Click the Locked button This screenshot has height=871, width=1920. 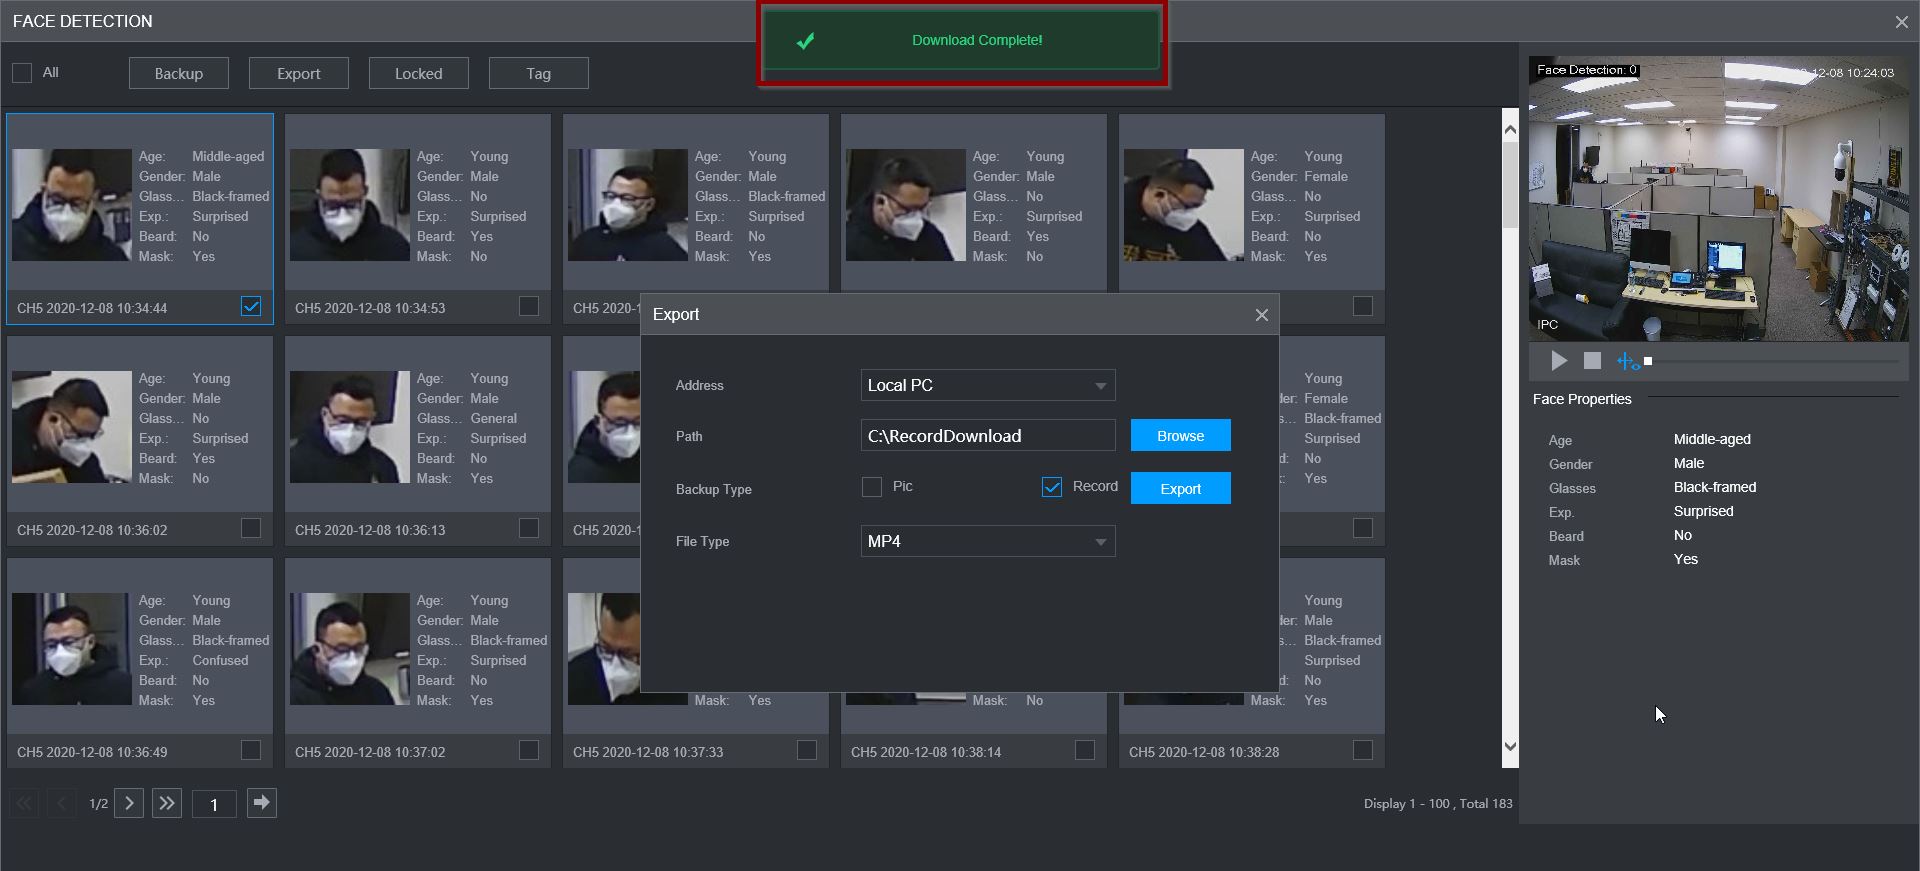click(419, 73)
